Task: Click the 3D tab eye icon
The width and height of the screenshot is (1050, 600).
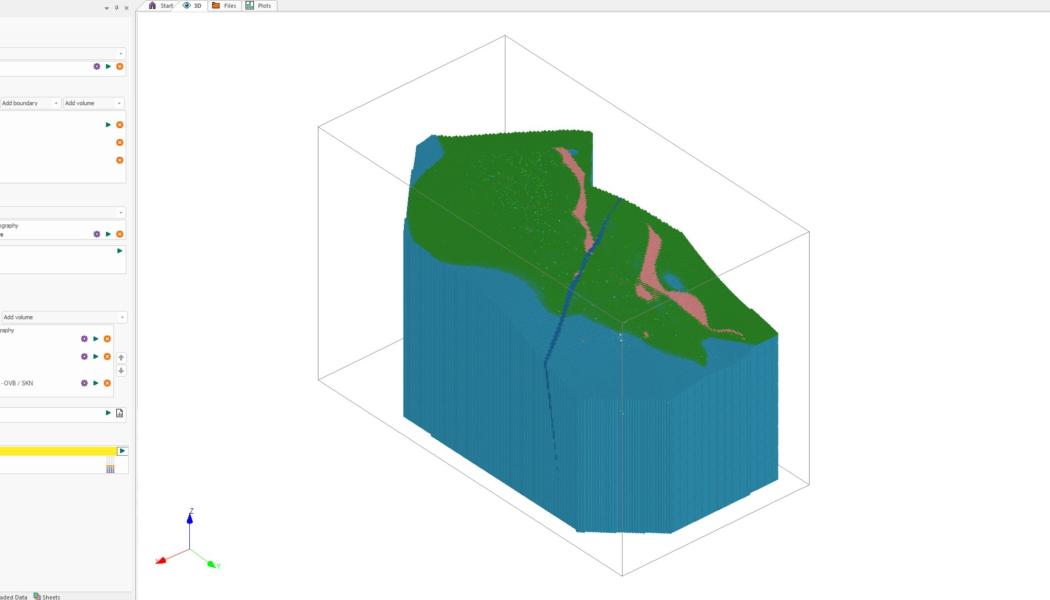Action: tap(186, 5)
